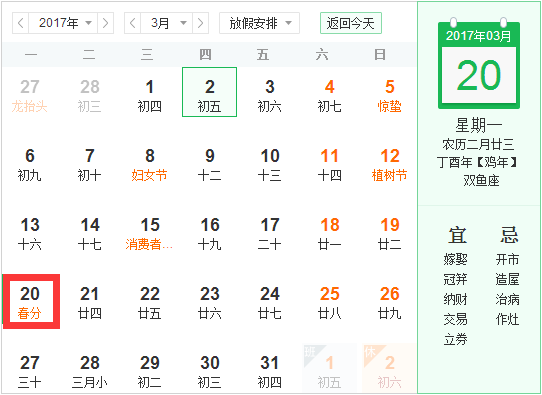Select March 18 廿一
The height and width of the screenshot is (395, 542).
pos(329,233)
